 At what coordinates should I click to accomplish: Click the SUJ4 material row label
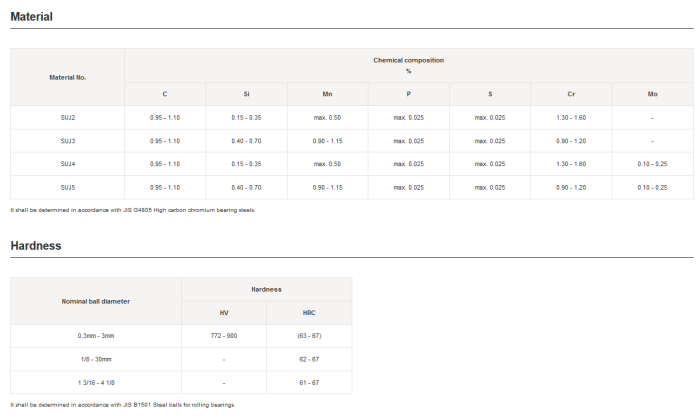67,164
